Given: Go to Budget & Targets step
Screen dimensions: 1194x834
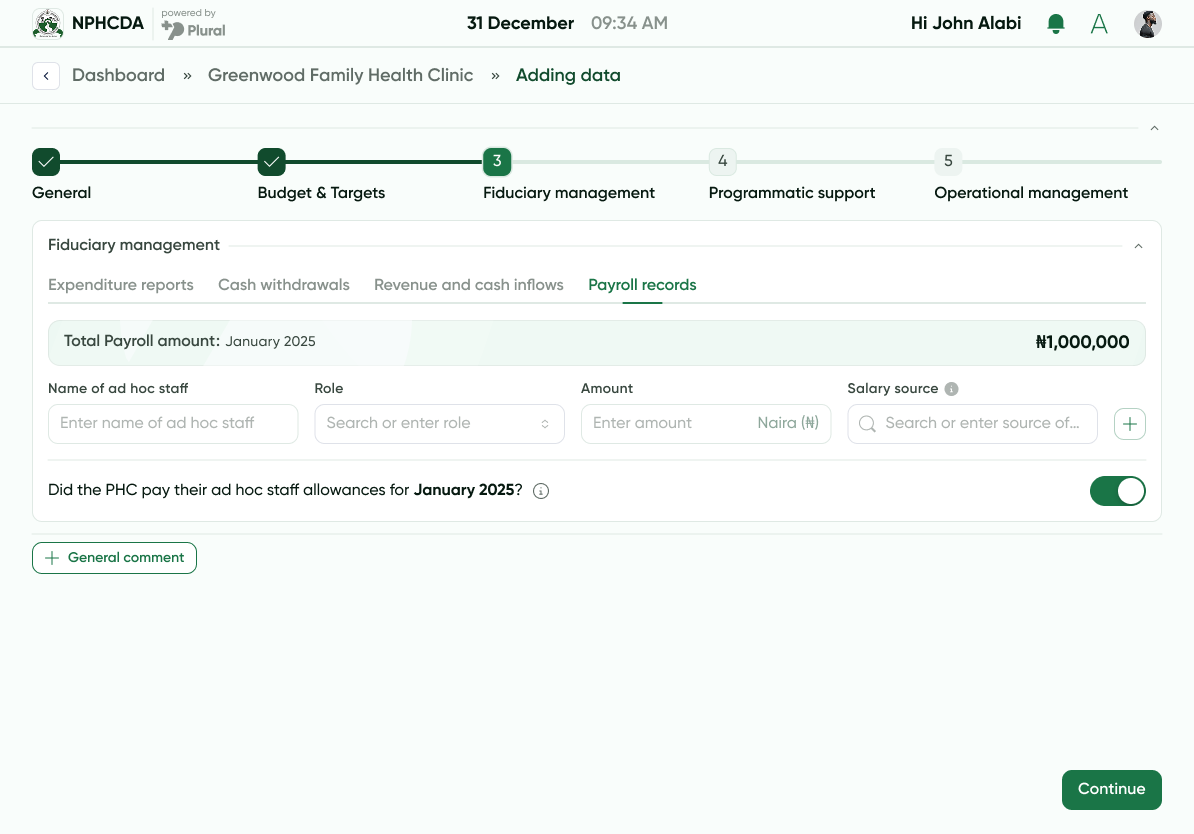Looking at the screenshot, I should (x=272, y=161).
